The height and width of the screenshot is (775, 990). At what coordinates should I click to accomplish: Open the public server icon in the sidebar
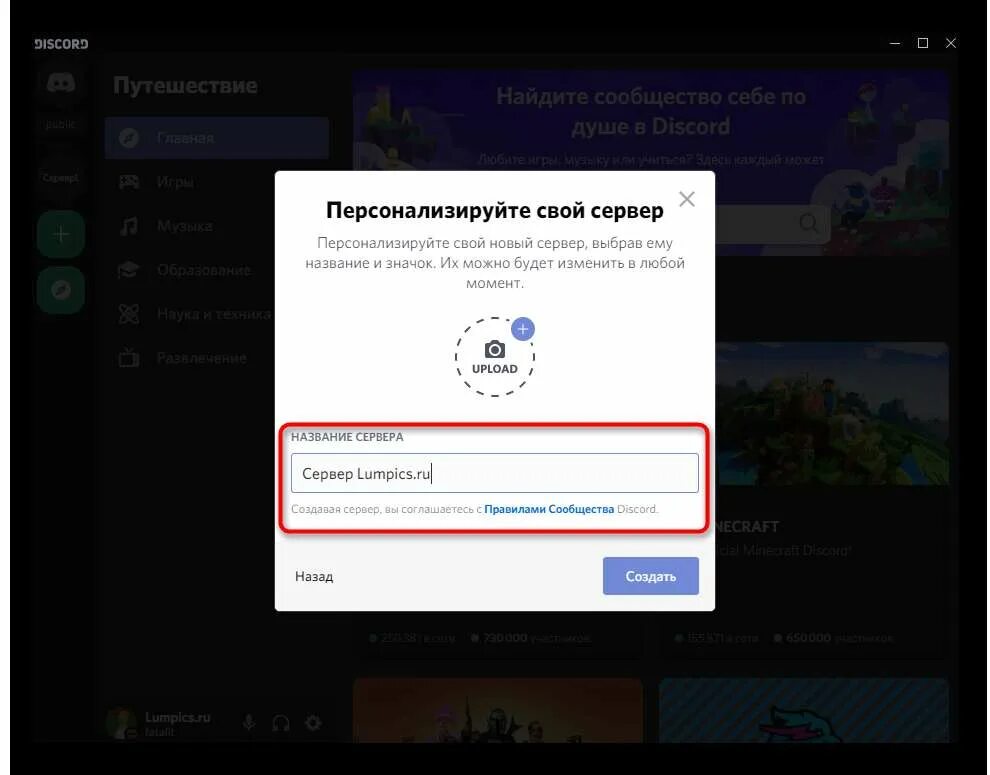(61, 124)
